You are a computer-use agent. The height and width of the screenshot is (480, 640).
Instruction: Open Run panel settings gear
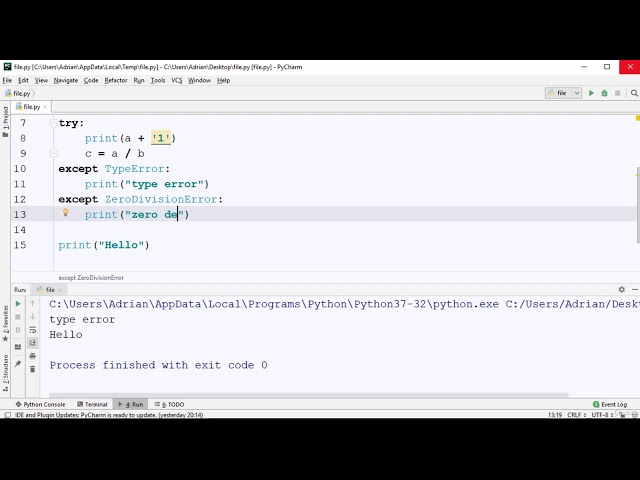coord(622,289)
